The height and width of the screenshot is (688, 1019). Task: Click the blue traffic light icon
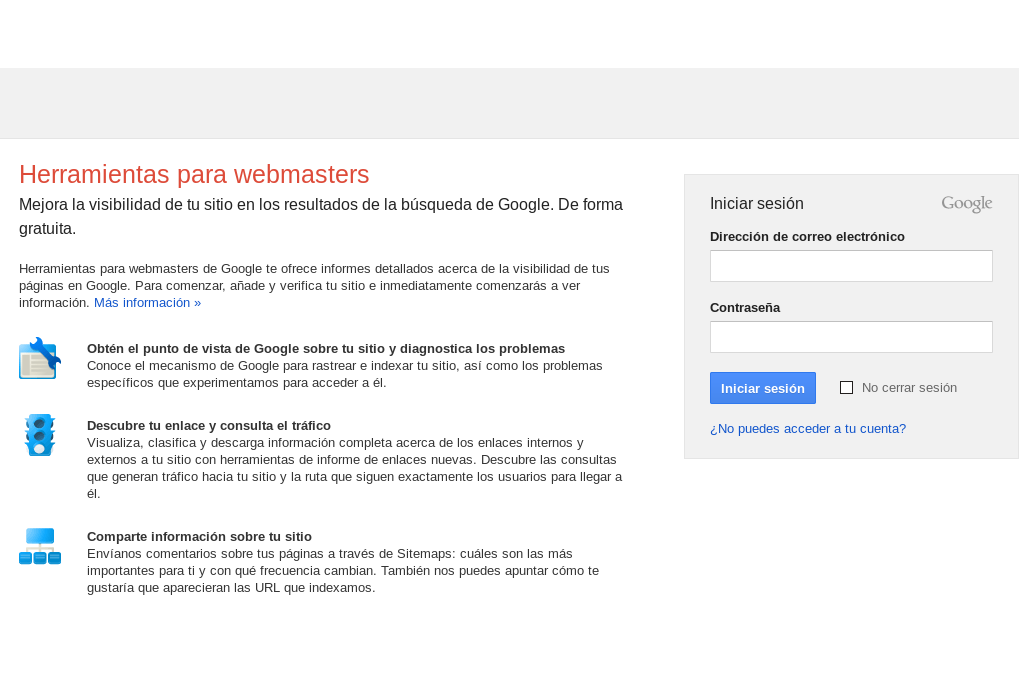point(39,435)
